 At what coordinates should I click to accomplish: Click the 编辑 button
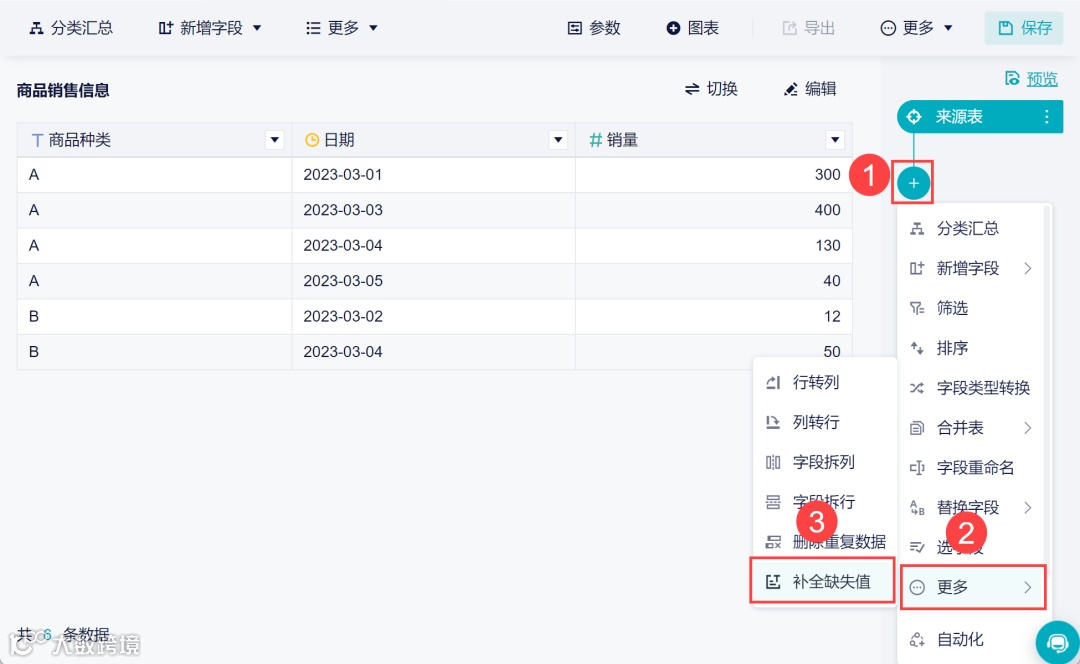pyautogui.click(x=810, y=89)
